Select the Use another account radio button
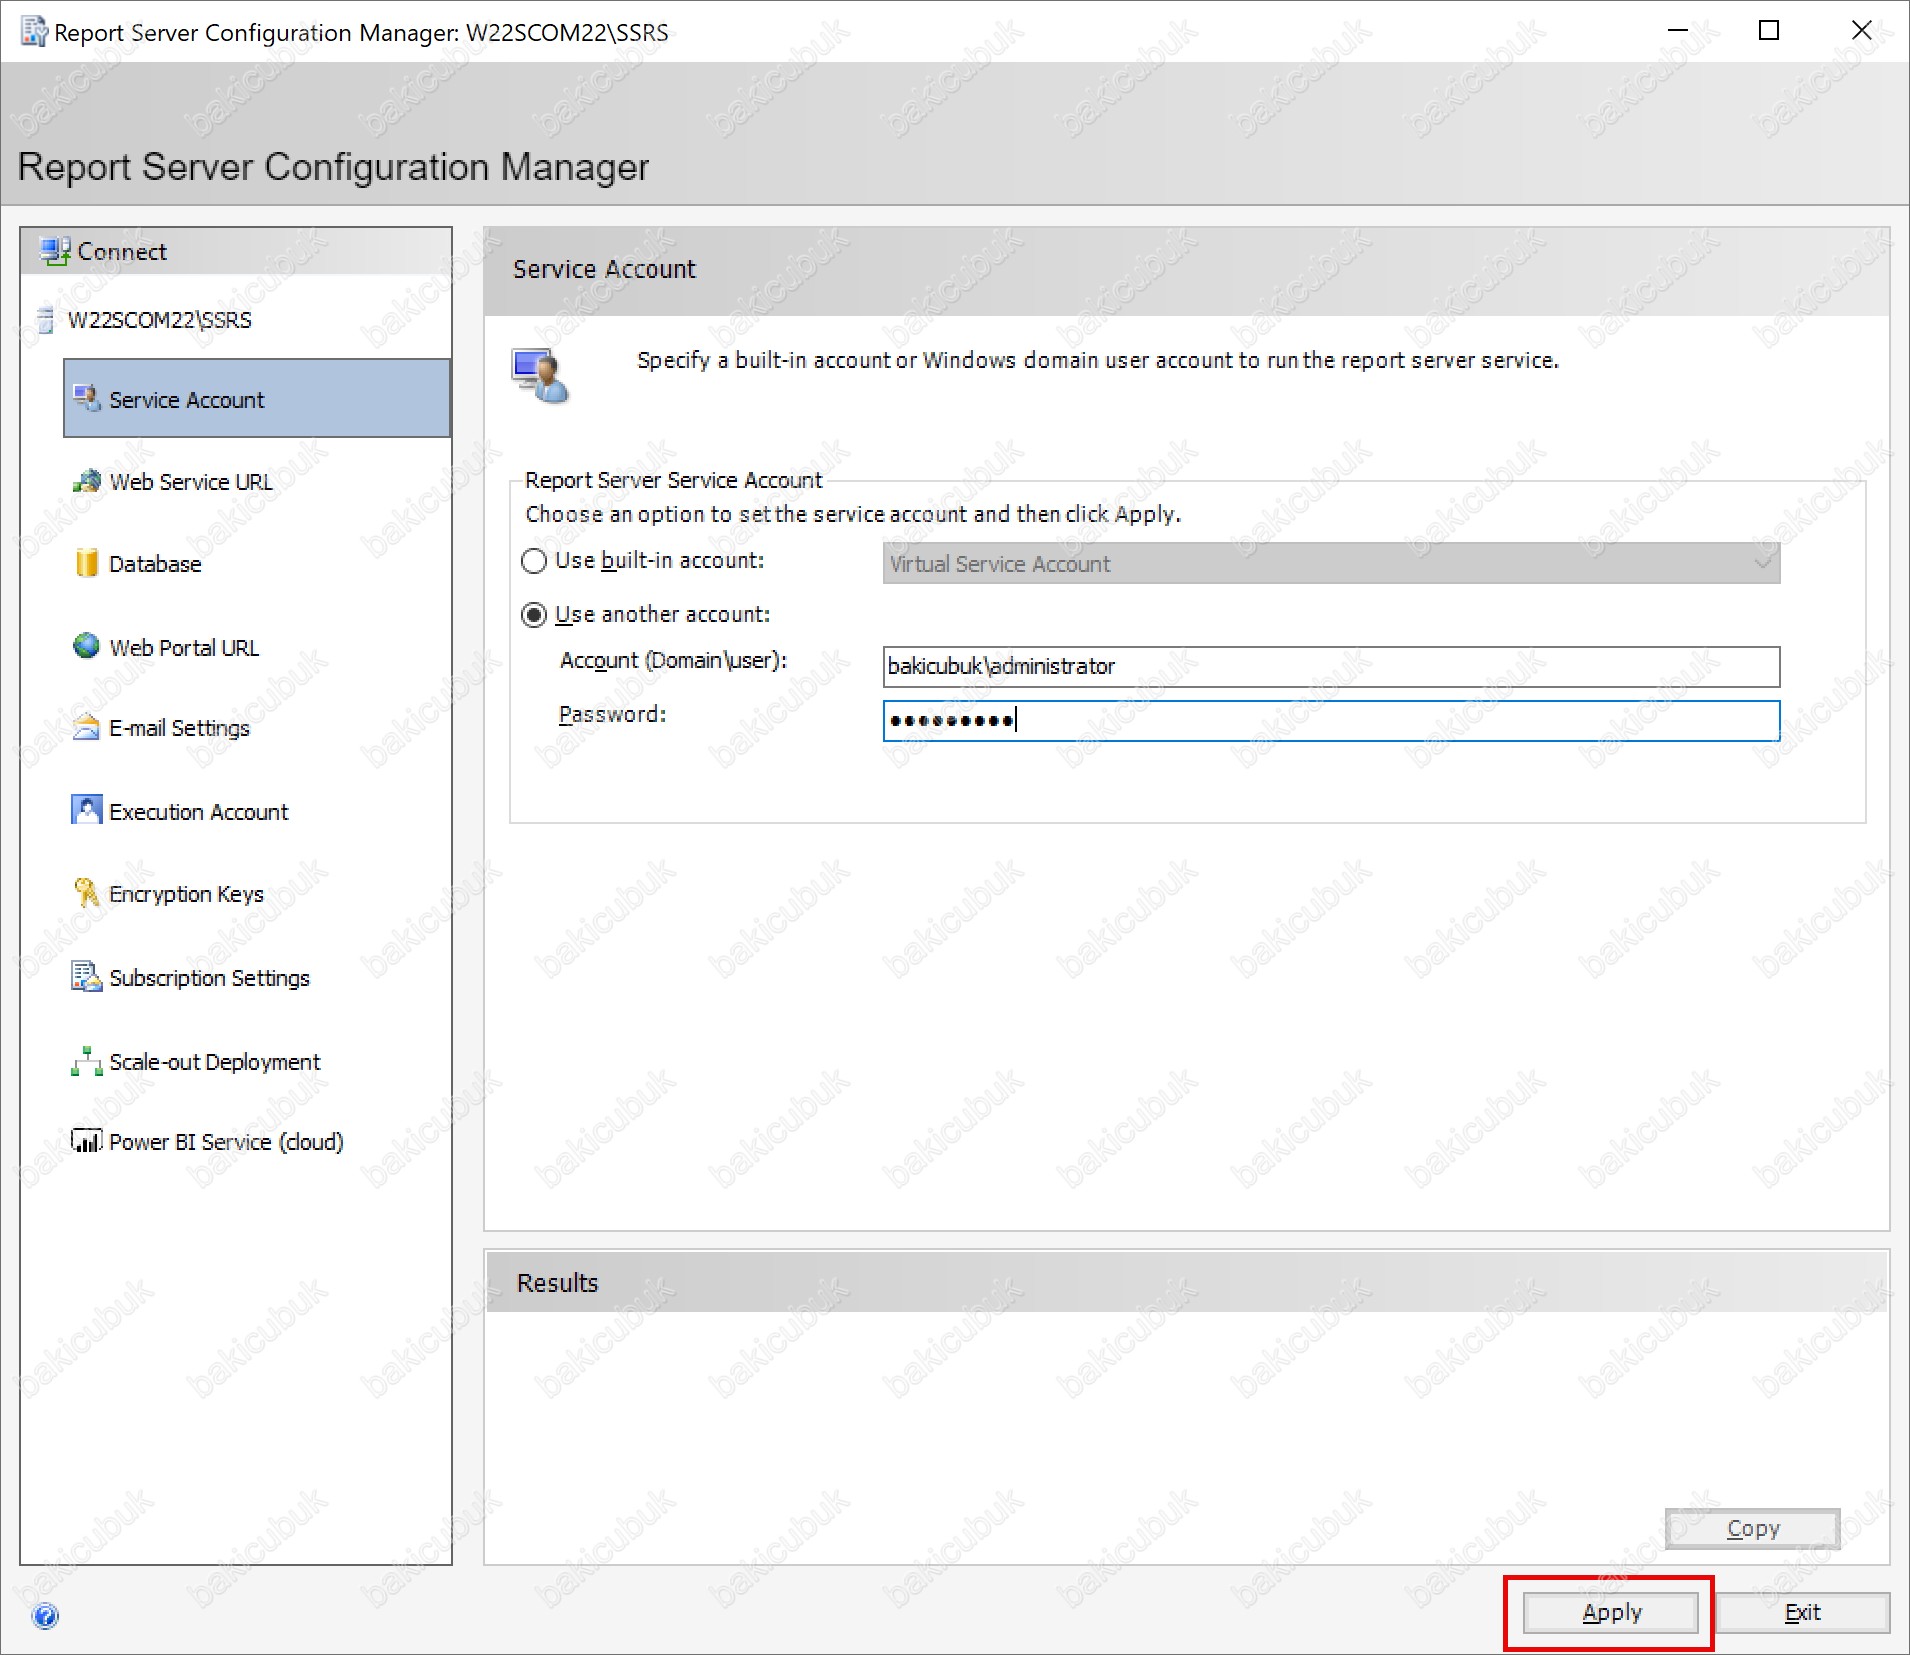The width and height of the screenshot is (1910, 1655). coord(534,615)
